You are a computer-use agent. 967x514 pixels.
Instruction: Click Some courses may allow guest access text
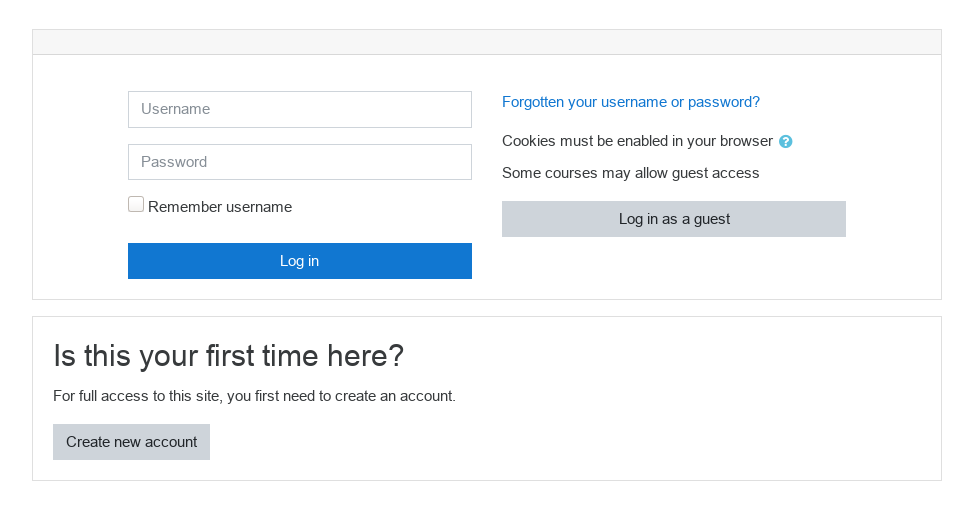point(630,173)
